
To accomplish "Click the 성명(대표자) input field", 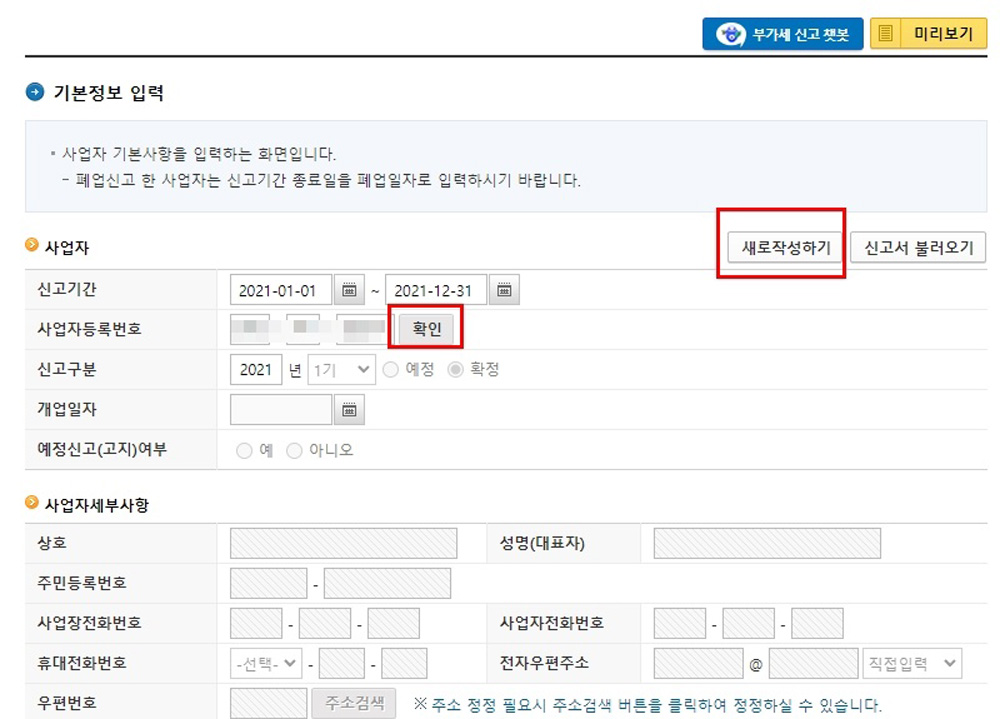I will [767, 544].
